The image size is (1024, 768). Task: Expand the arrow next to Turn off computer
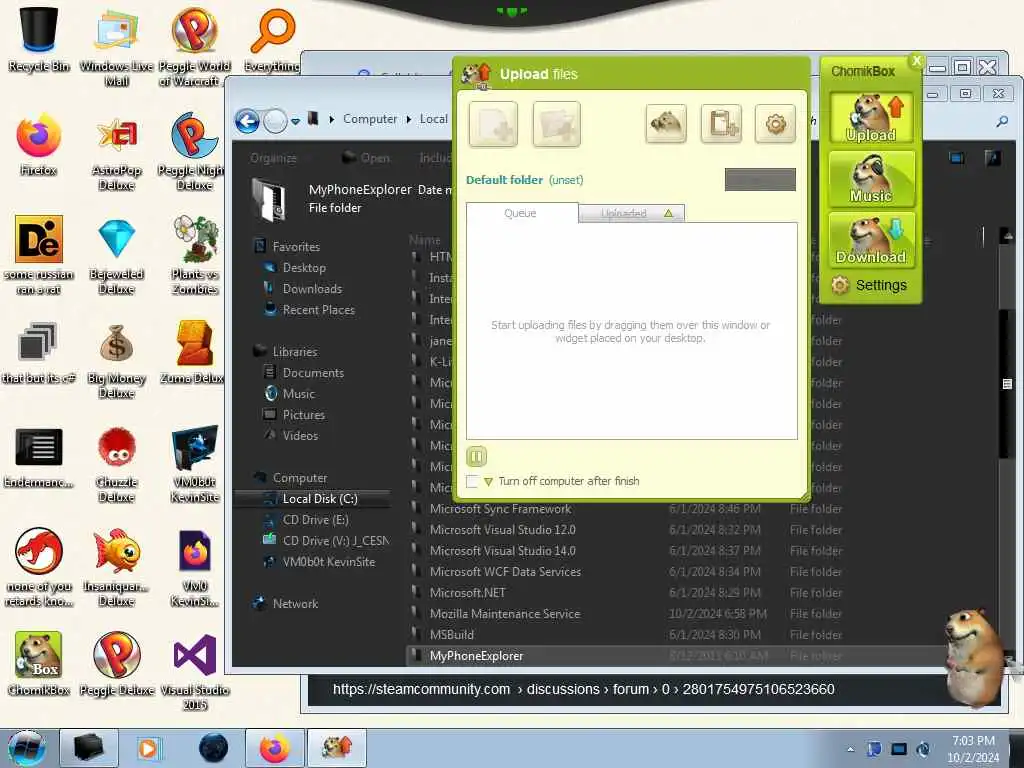coord(488,482)
